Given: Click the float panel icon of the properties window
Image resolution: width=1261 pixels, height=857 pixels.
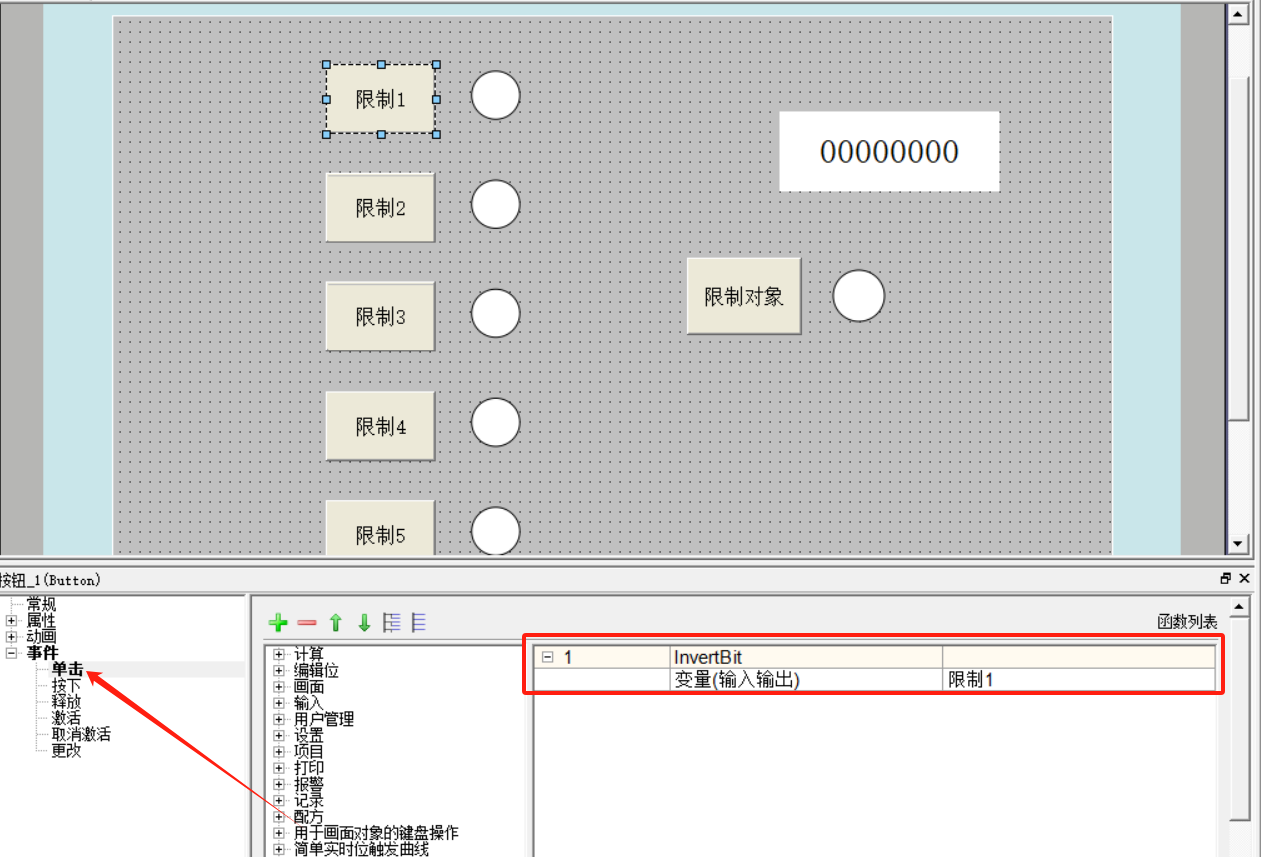Looking at the screenshot, I should pyautogui.click(x=1226, y=578).
